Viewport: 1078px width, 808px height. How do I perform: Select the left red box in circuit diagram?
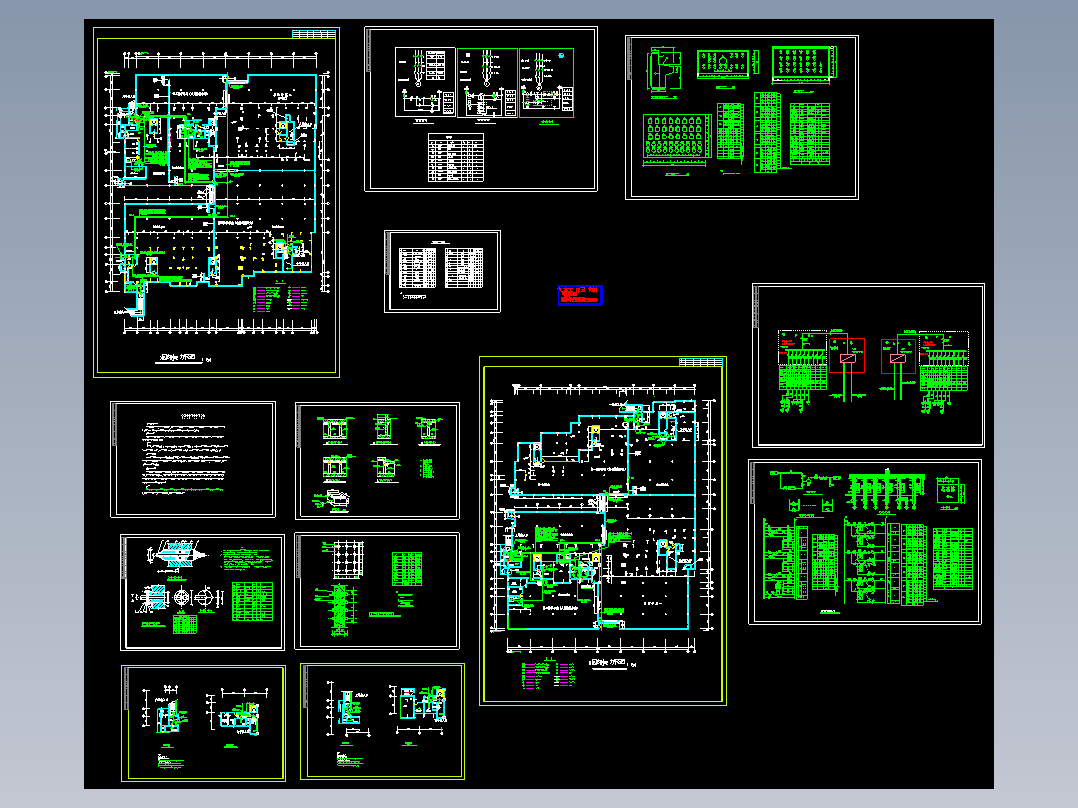click(846, 356)
